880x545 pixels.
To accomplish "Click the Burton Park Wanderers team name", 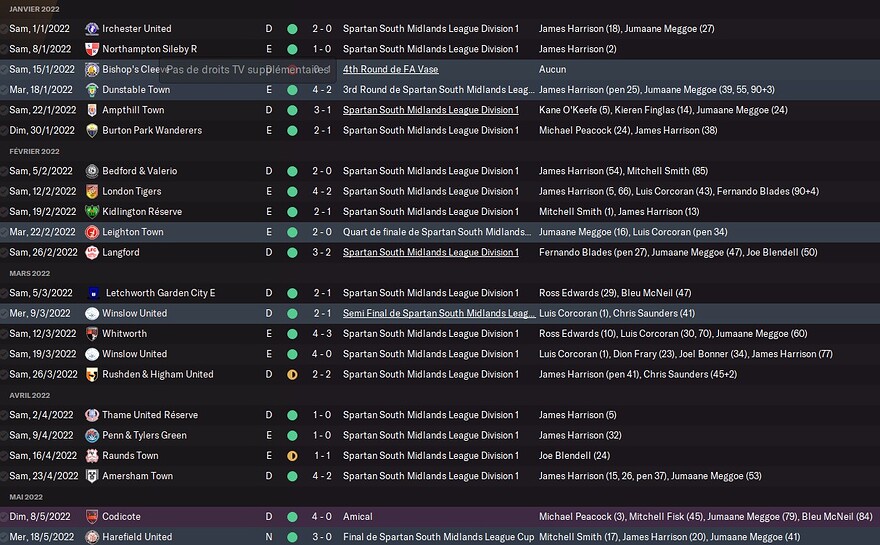I will [x=152, y=130].
